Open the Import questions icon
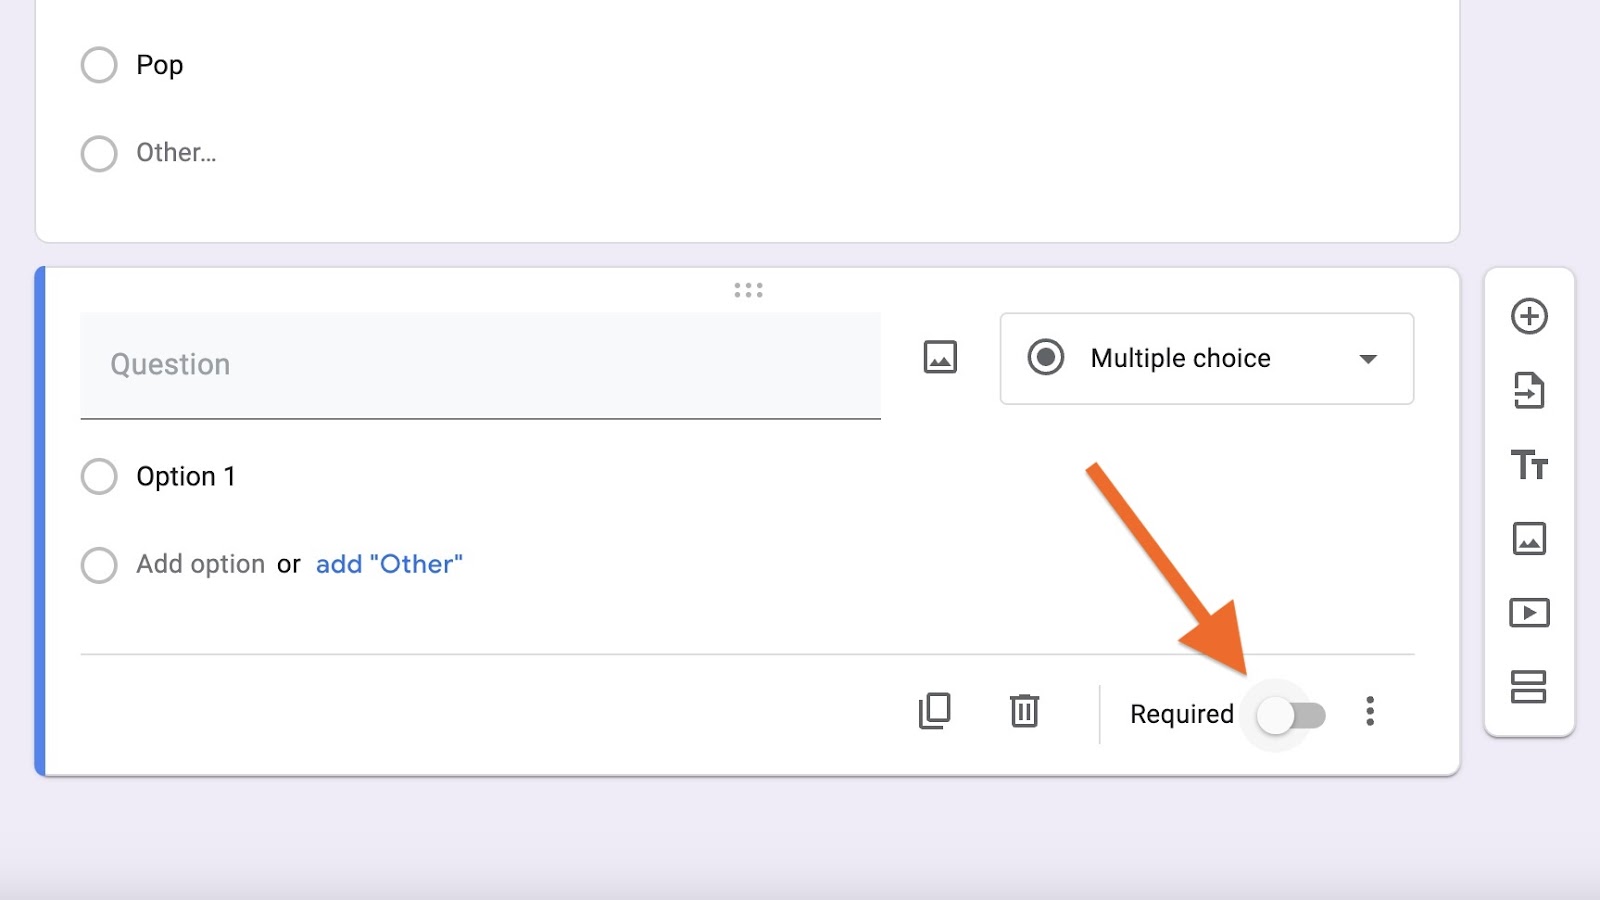Screen dimensions: 1600x900 point(1529,390)
